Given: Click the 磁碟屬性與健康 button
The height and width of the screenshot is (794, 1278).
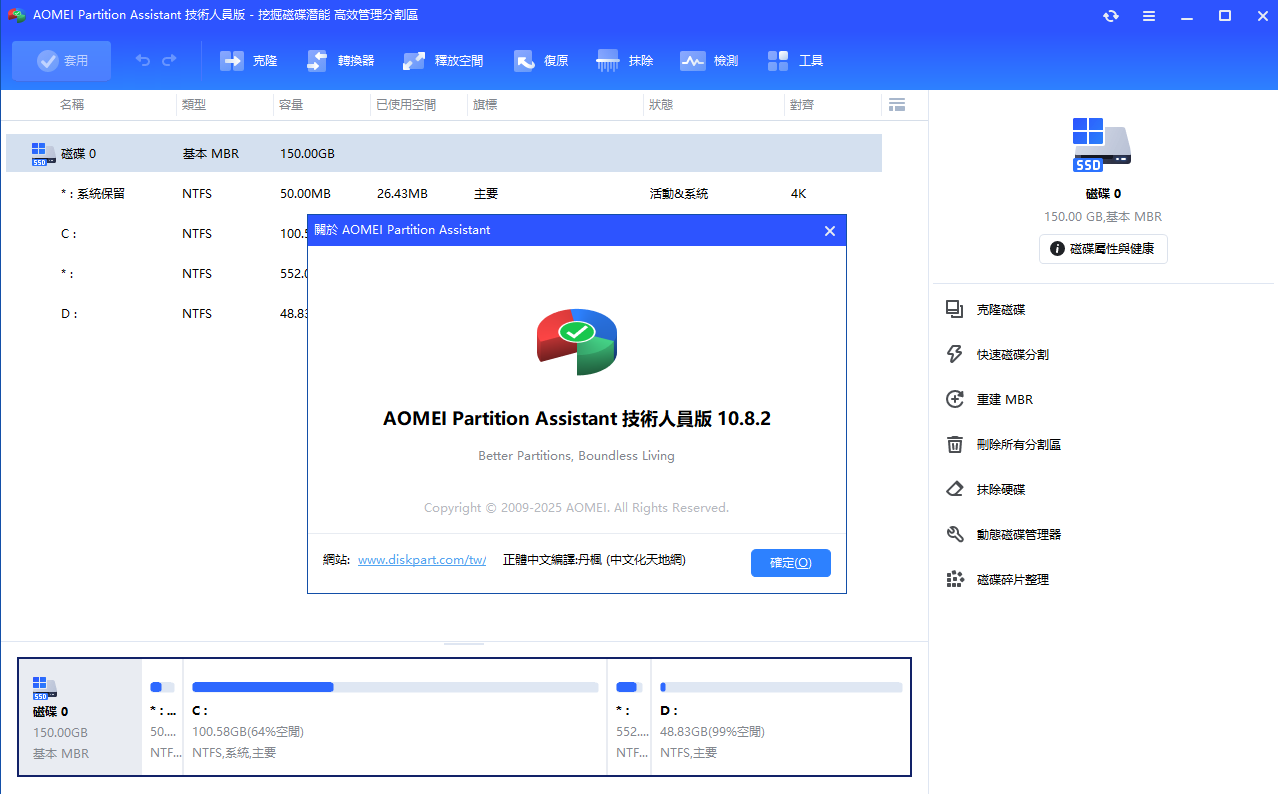Looking at the screenshot, I should [1103, 249].
